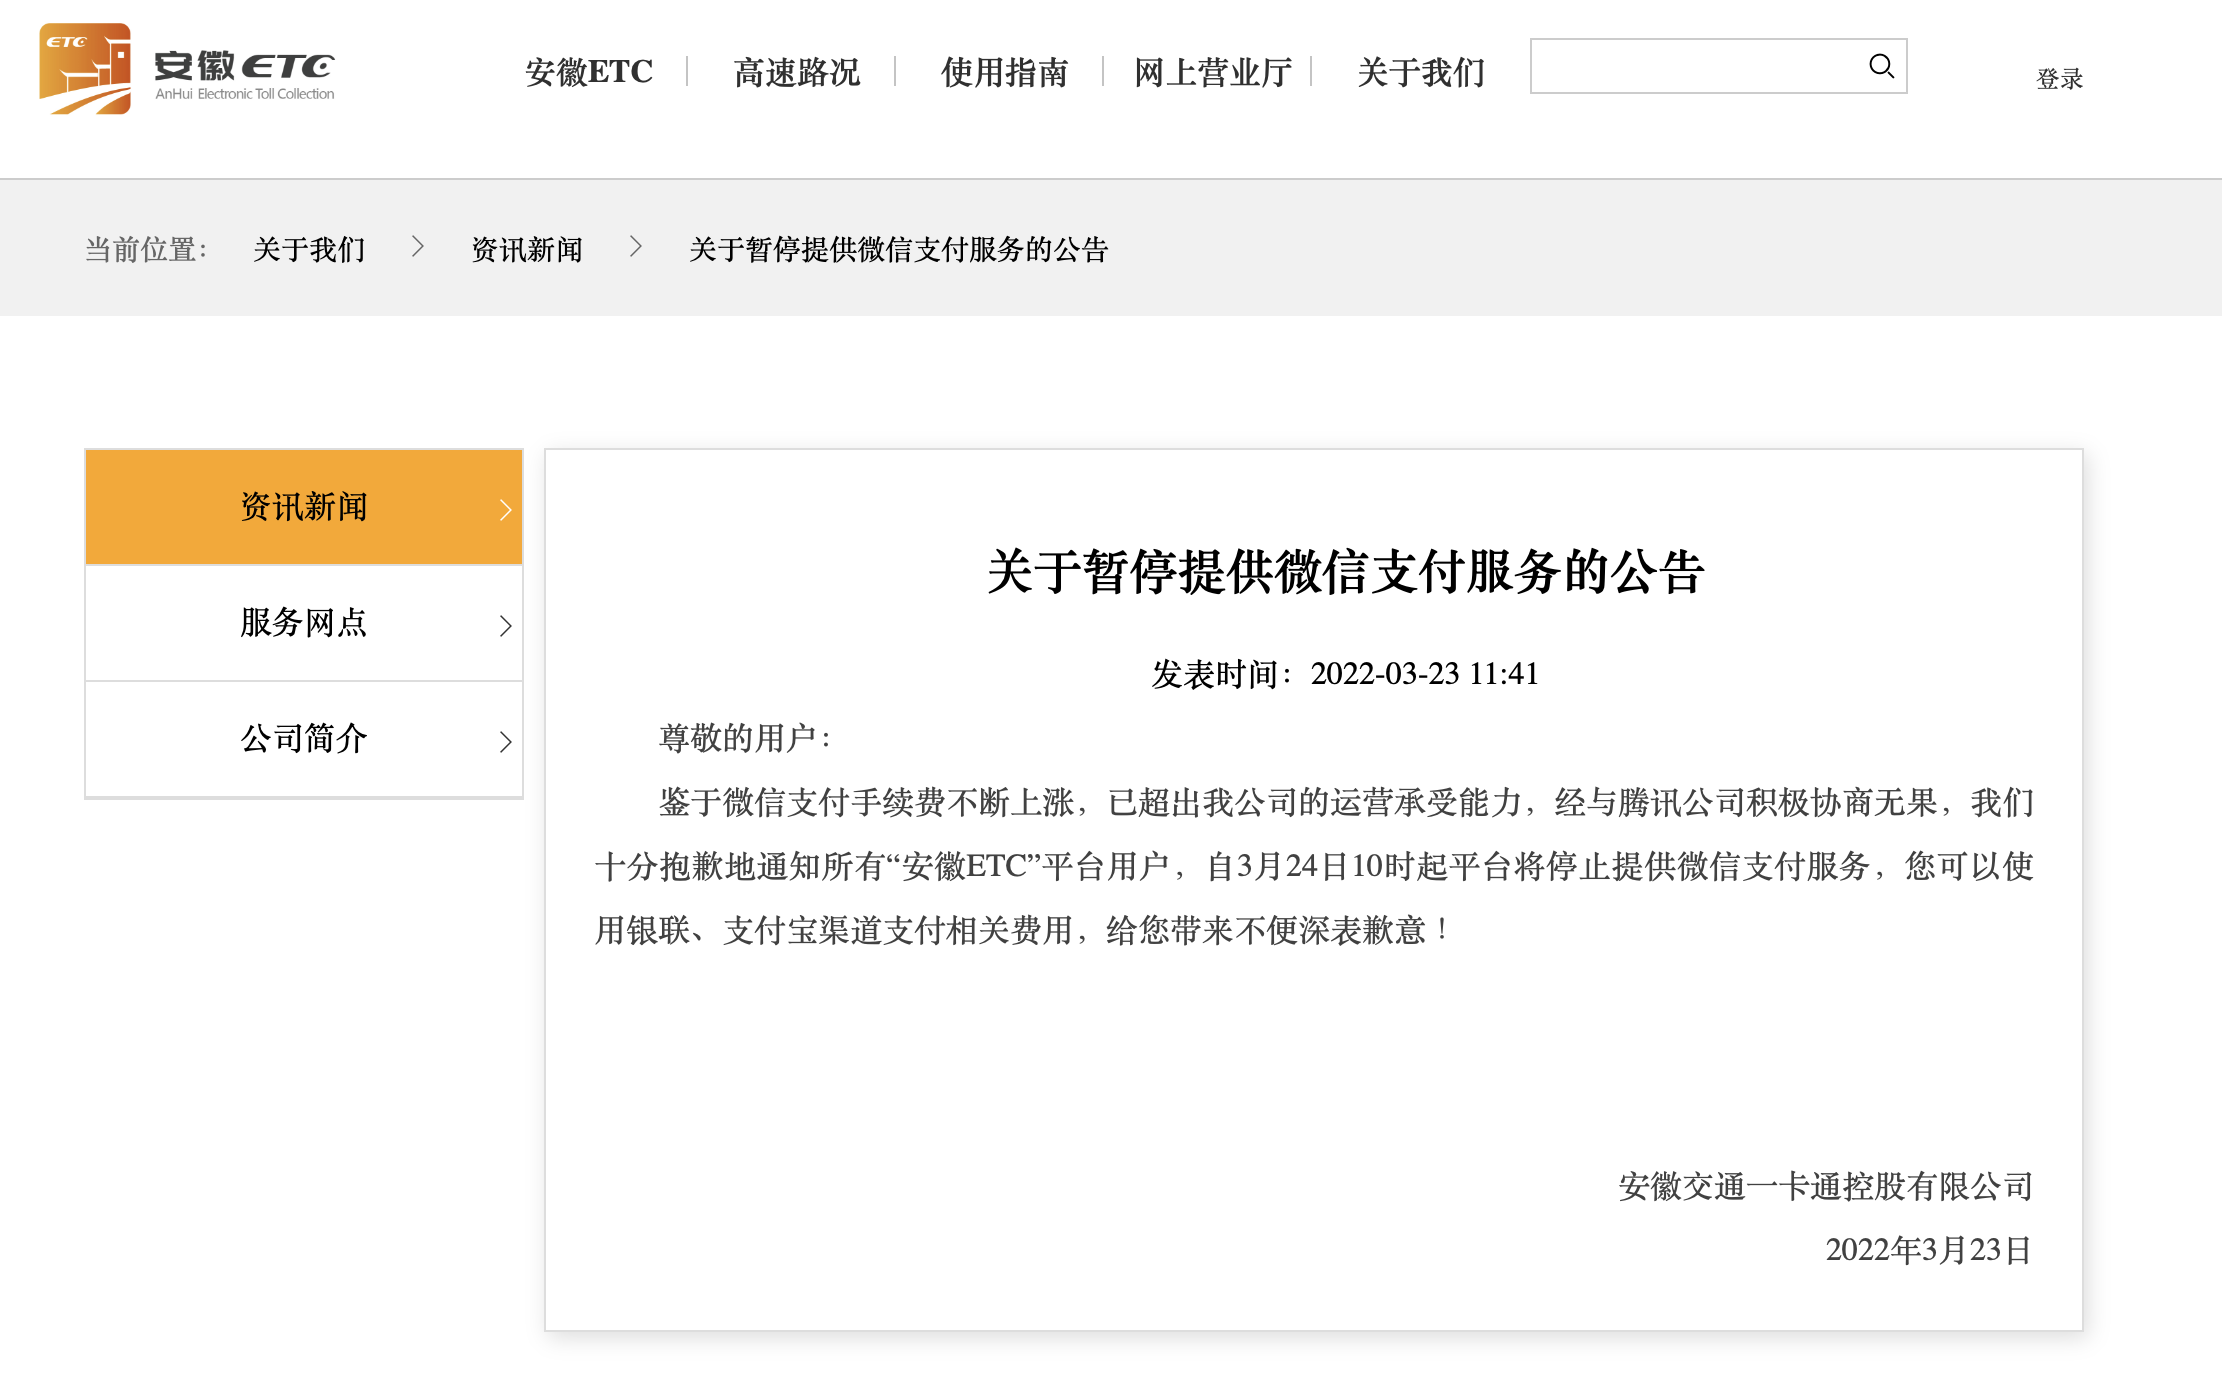Click the 登录 login link
This screenshot has height=1374, width=2222.
click(2059, 79)
